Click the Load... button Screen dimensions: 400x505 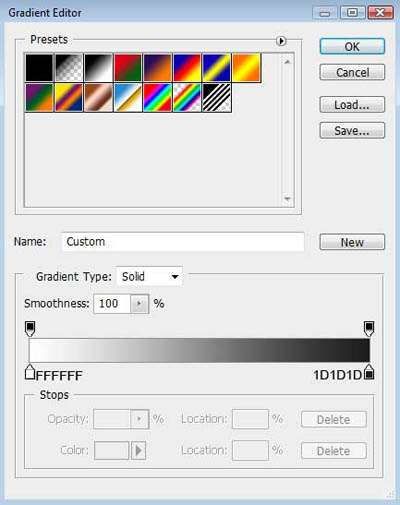(x=352, y=105)
